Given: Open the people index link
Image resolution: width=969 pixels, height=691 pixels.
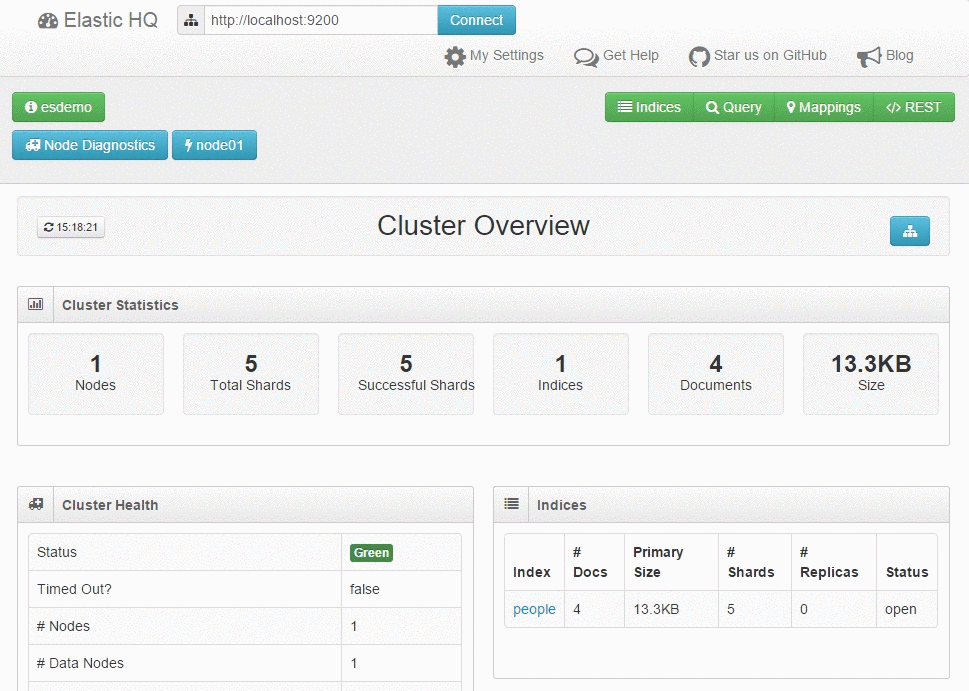Looking at the screenshot, I should pos(534,609).
